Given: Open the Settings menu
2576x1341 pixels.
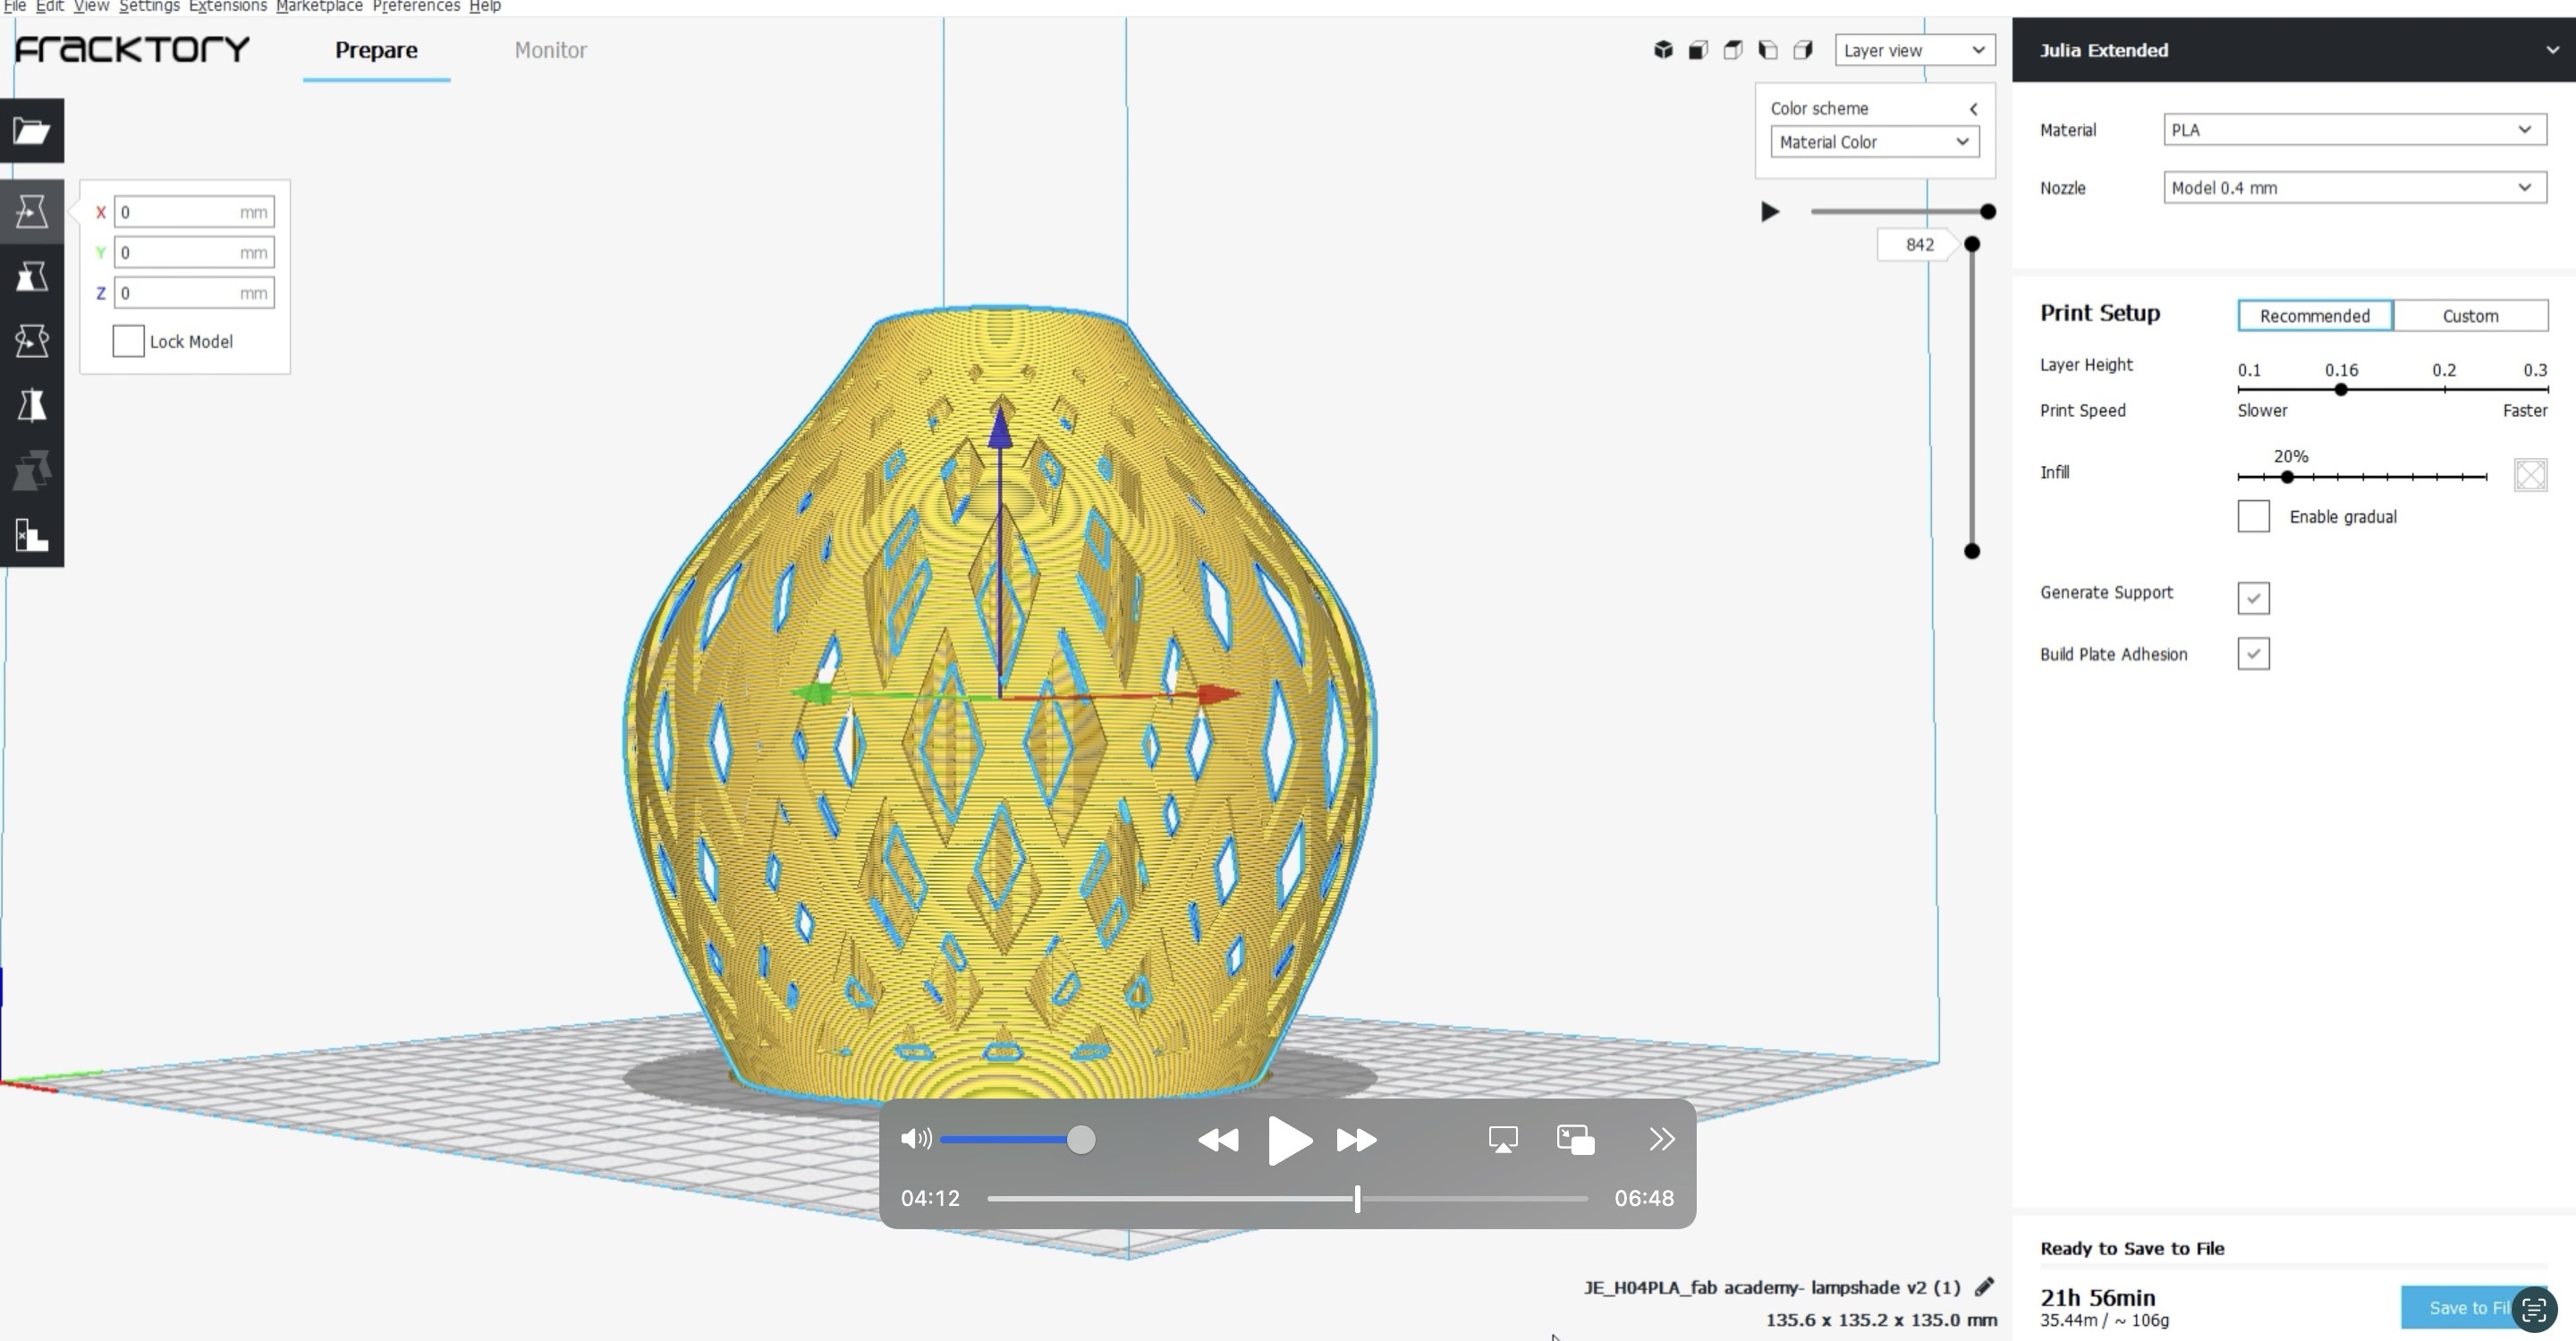Looking at the screenshot, I should tap(149, 6).
